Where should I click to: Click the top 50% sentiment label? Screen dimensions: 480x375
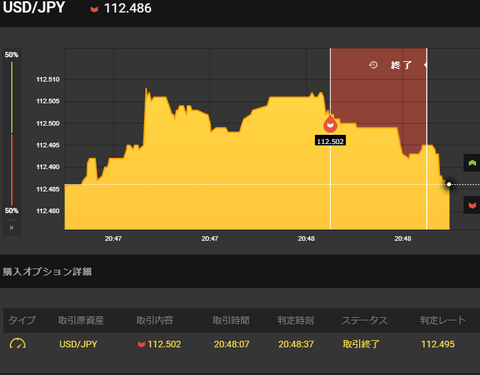12,55
